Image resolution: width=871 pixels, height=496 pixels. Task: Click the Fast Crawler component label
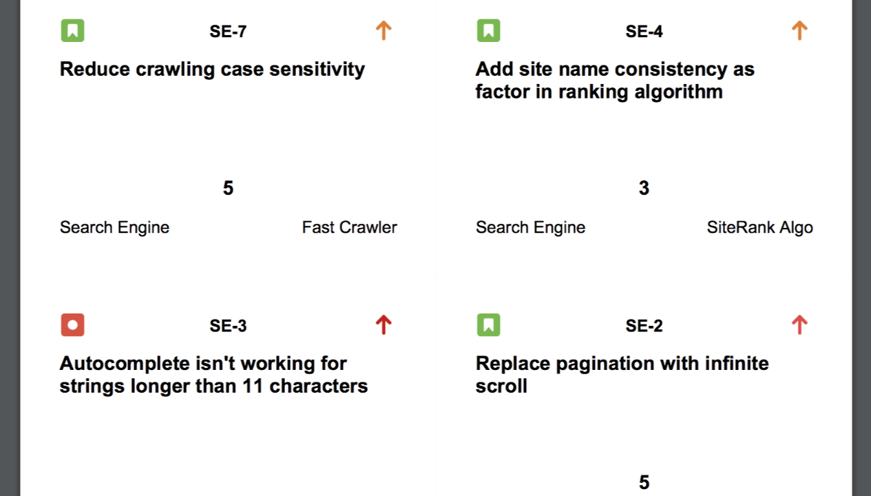(349, 228)
